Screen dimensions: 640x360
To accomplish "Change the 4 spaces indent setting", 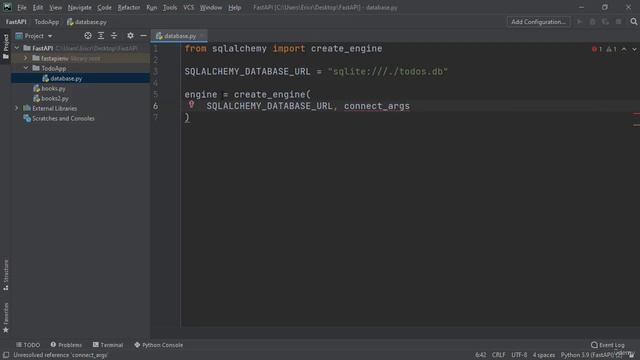I will [x=544, y=355].
